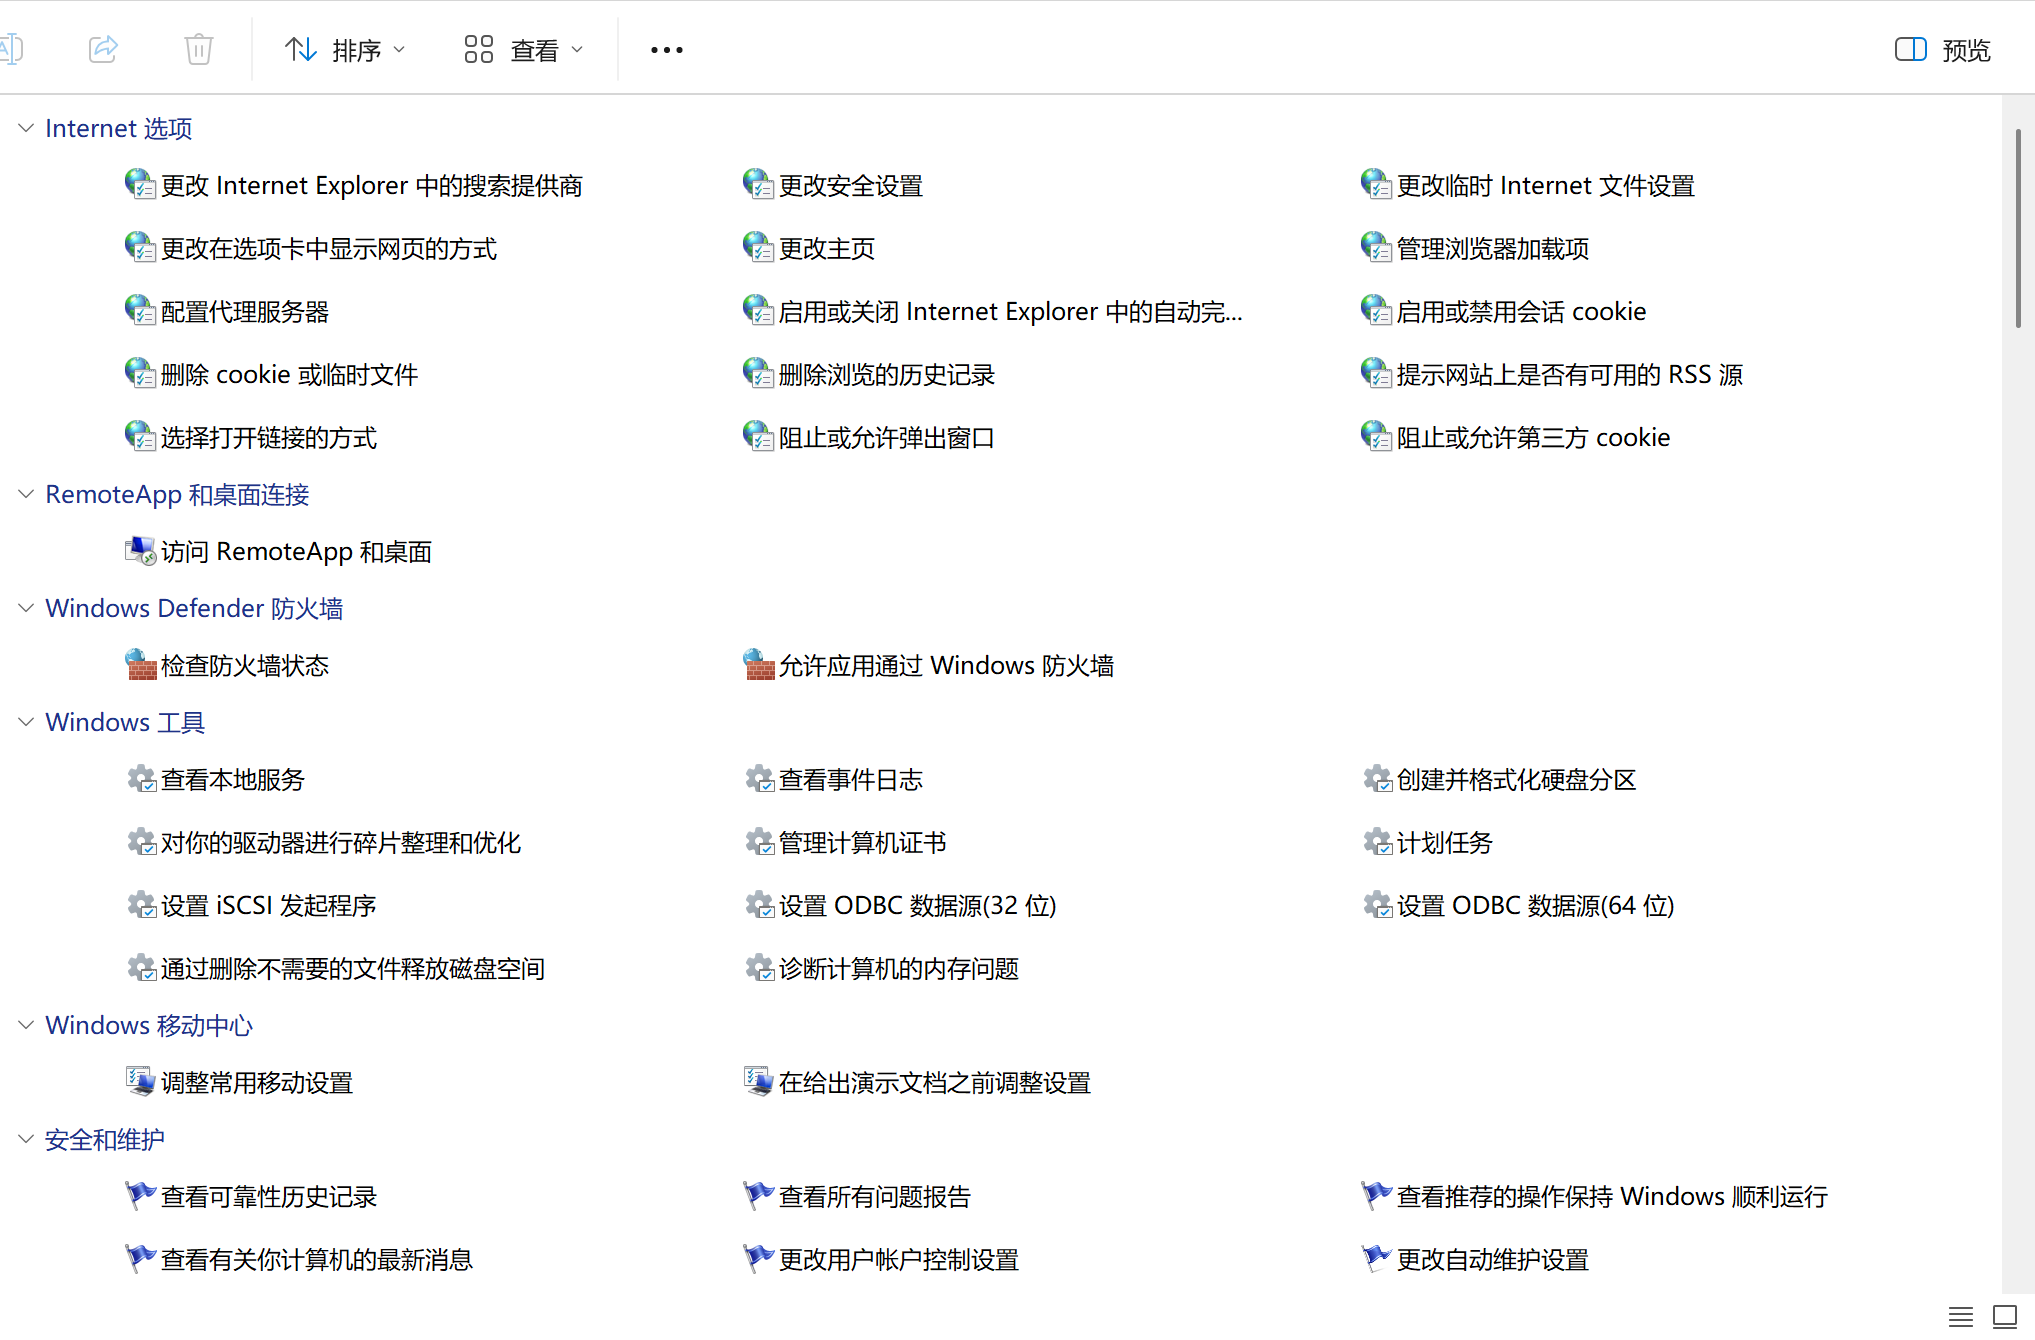The width and height of the screenshot is (2035, 1340).
Task: Open 对你的驱动器进行碎片整理和优化
Action: (341, 843)
